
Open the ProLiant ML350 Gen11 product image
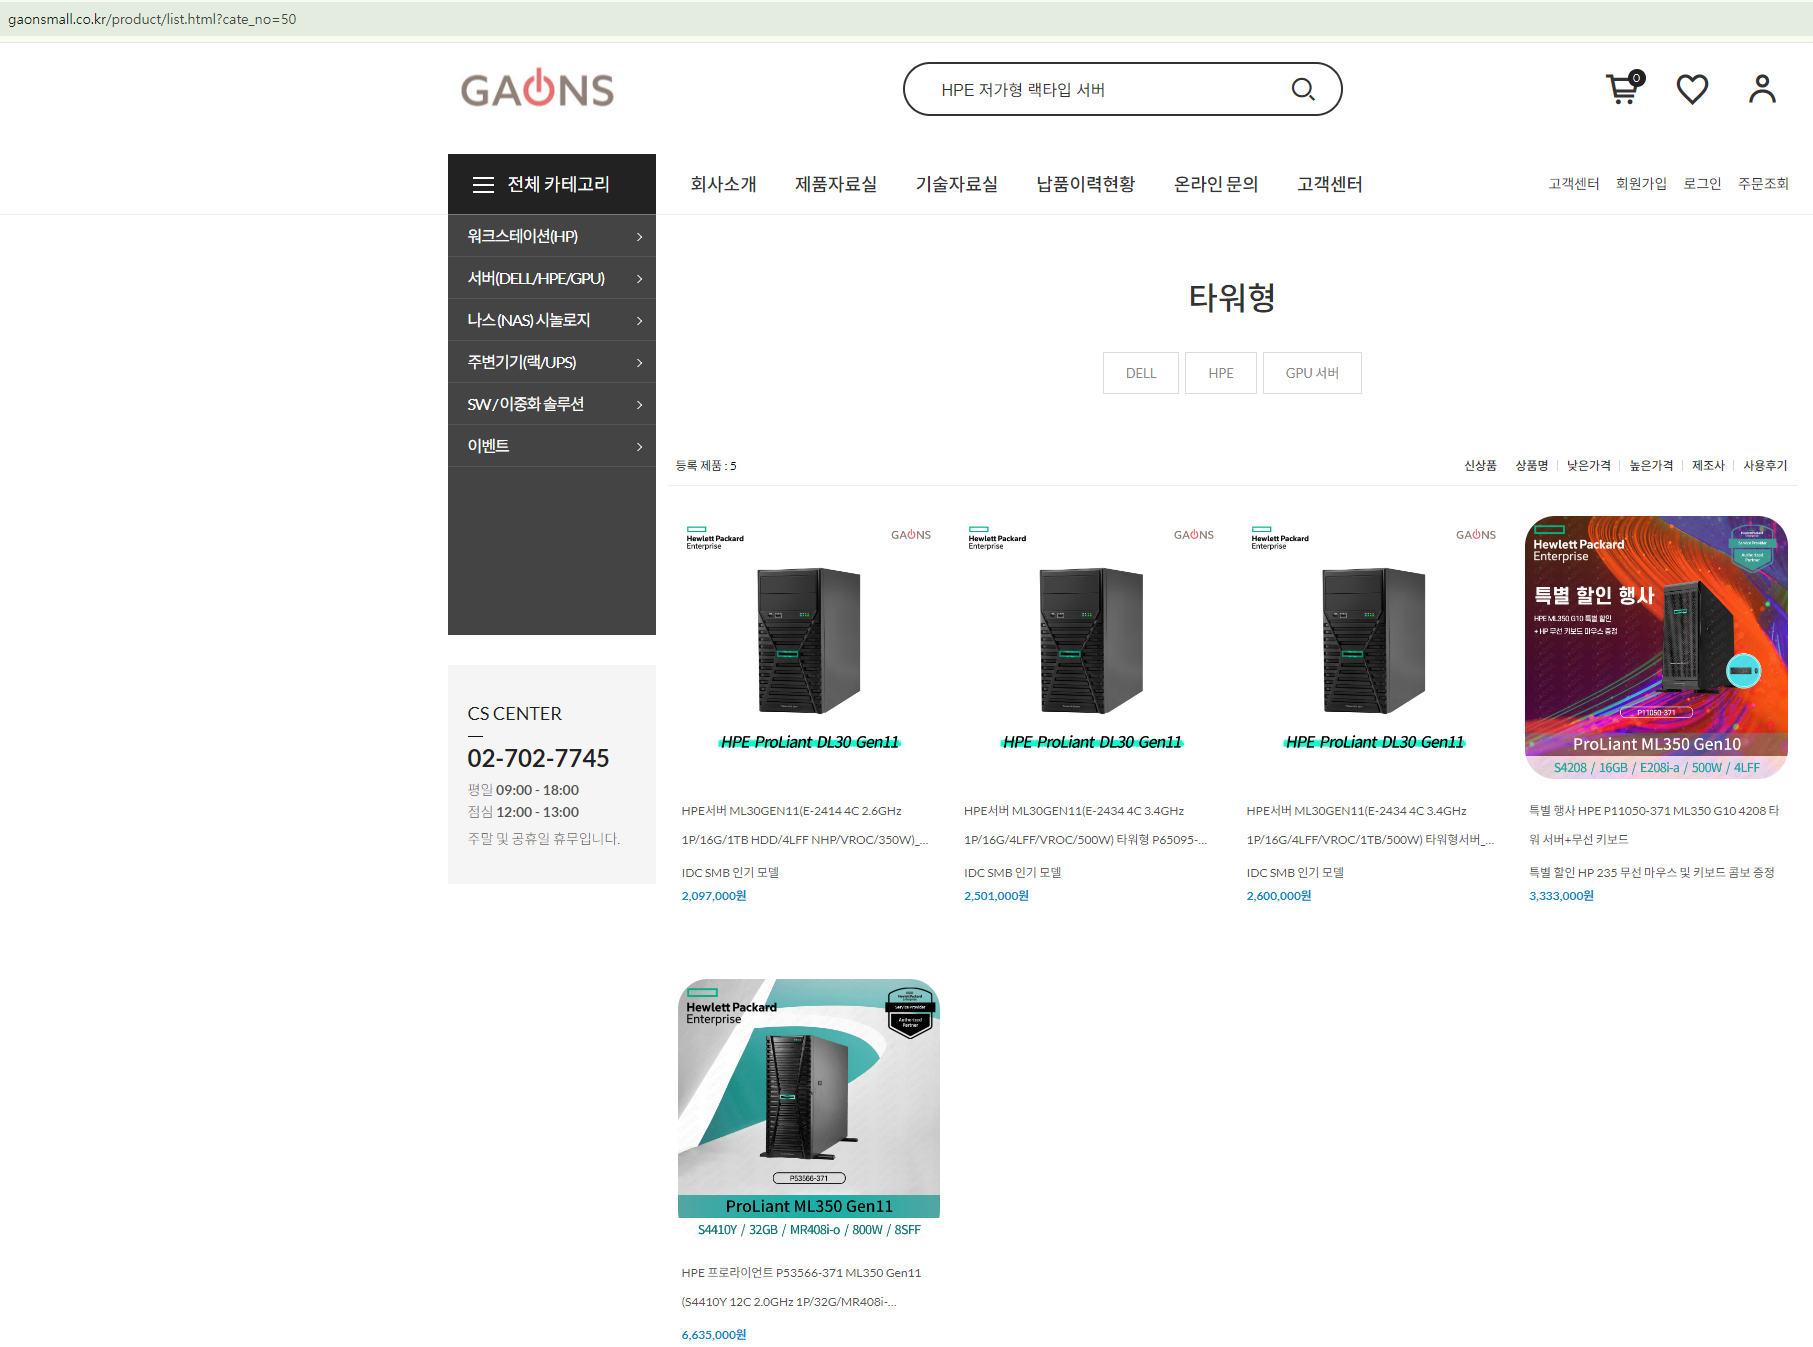tap(809, 1110)
